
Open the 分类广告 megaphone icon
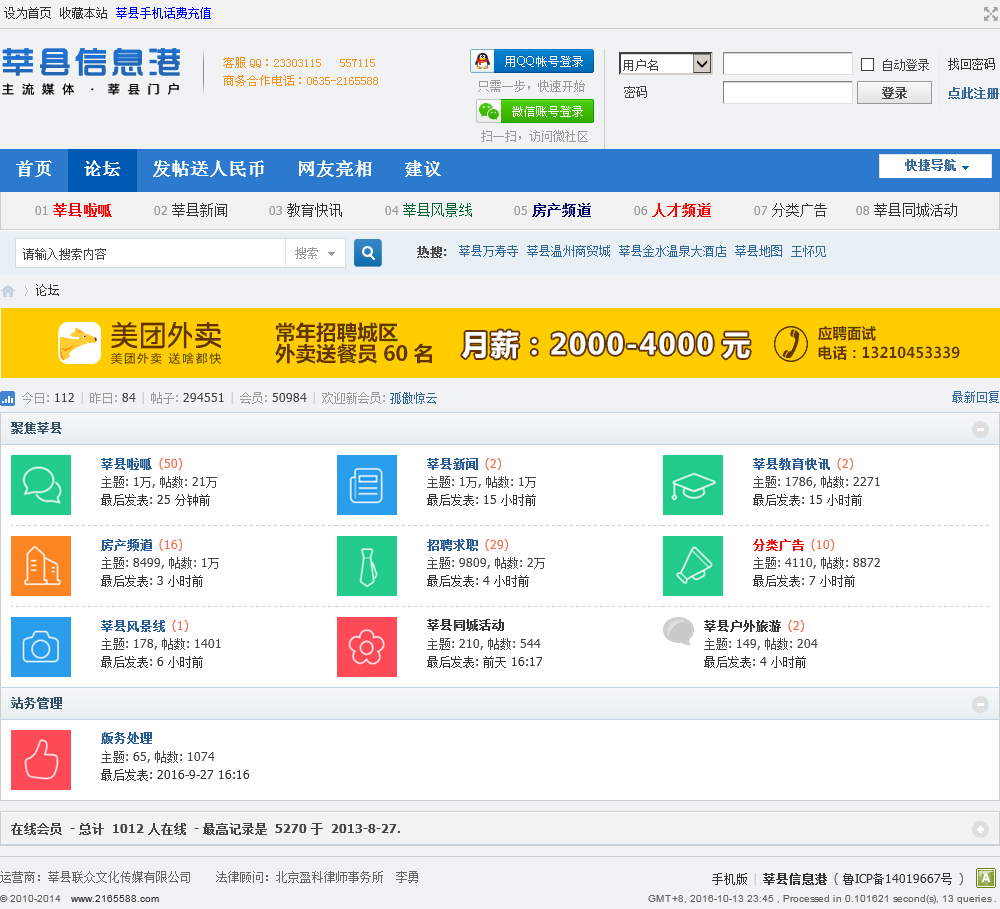pos(693,566)
